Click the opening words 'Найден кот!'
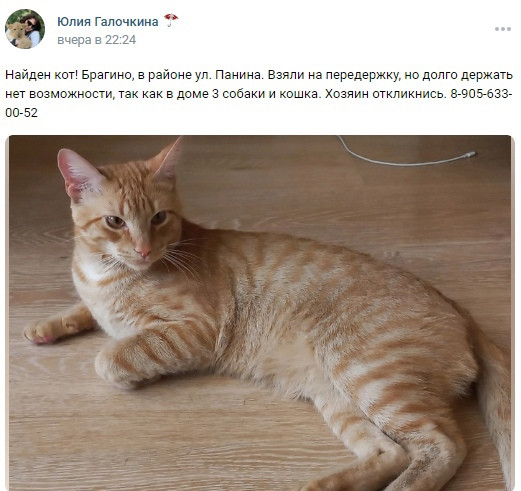Screen dimensions: 521x491 (42, 75)
